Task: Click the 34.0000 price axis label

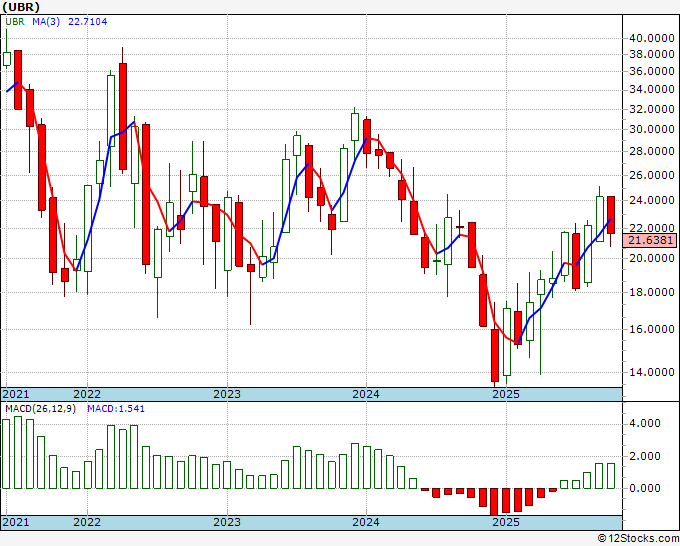Action: pos(652,90)
